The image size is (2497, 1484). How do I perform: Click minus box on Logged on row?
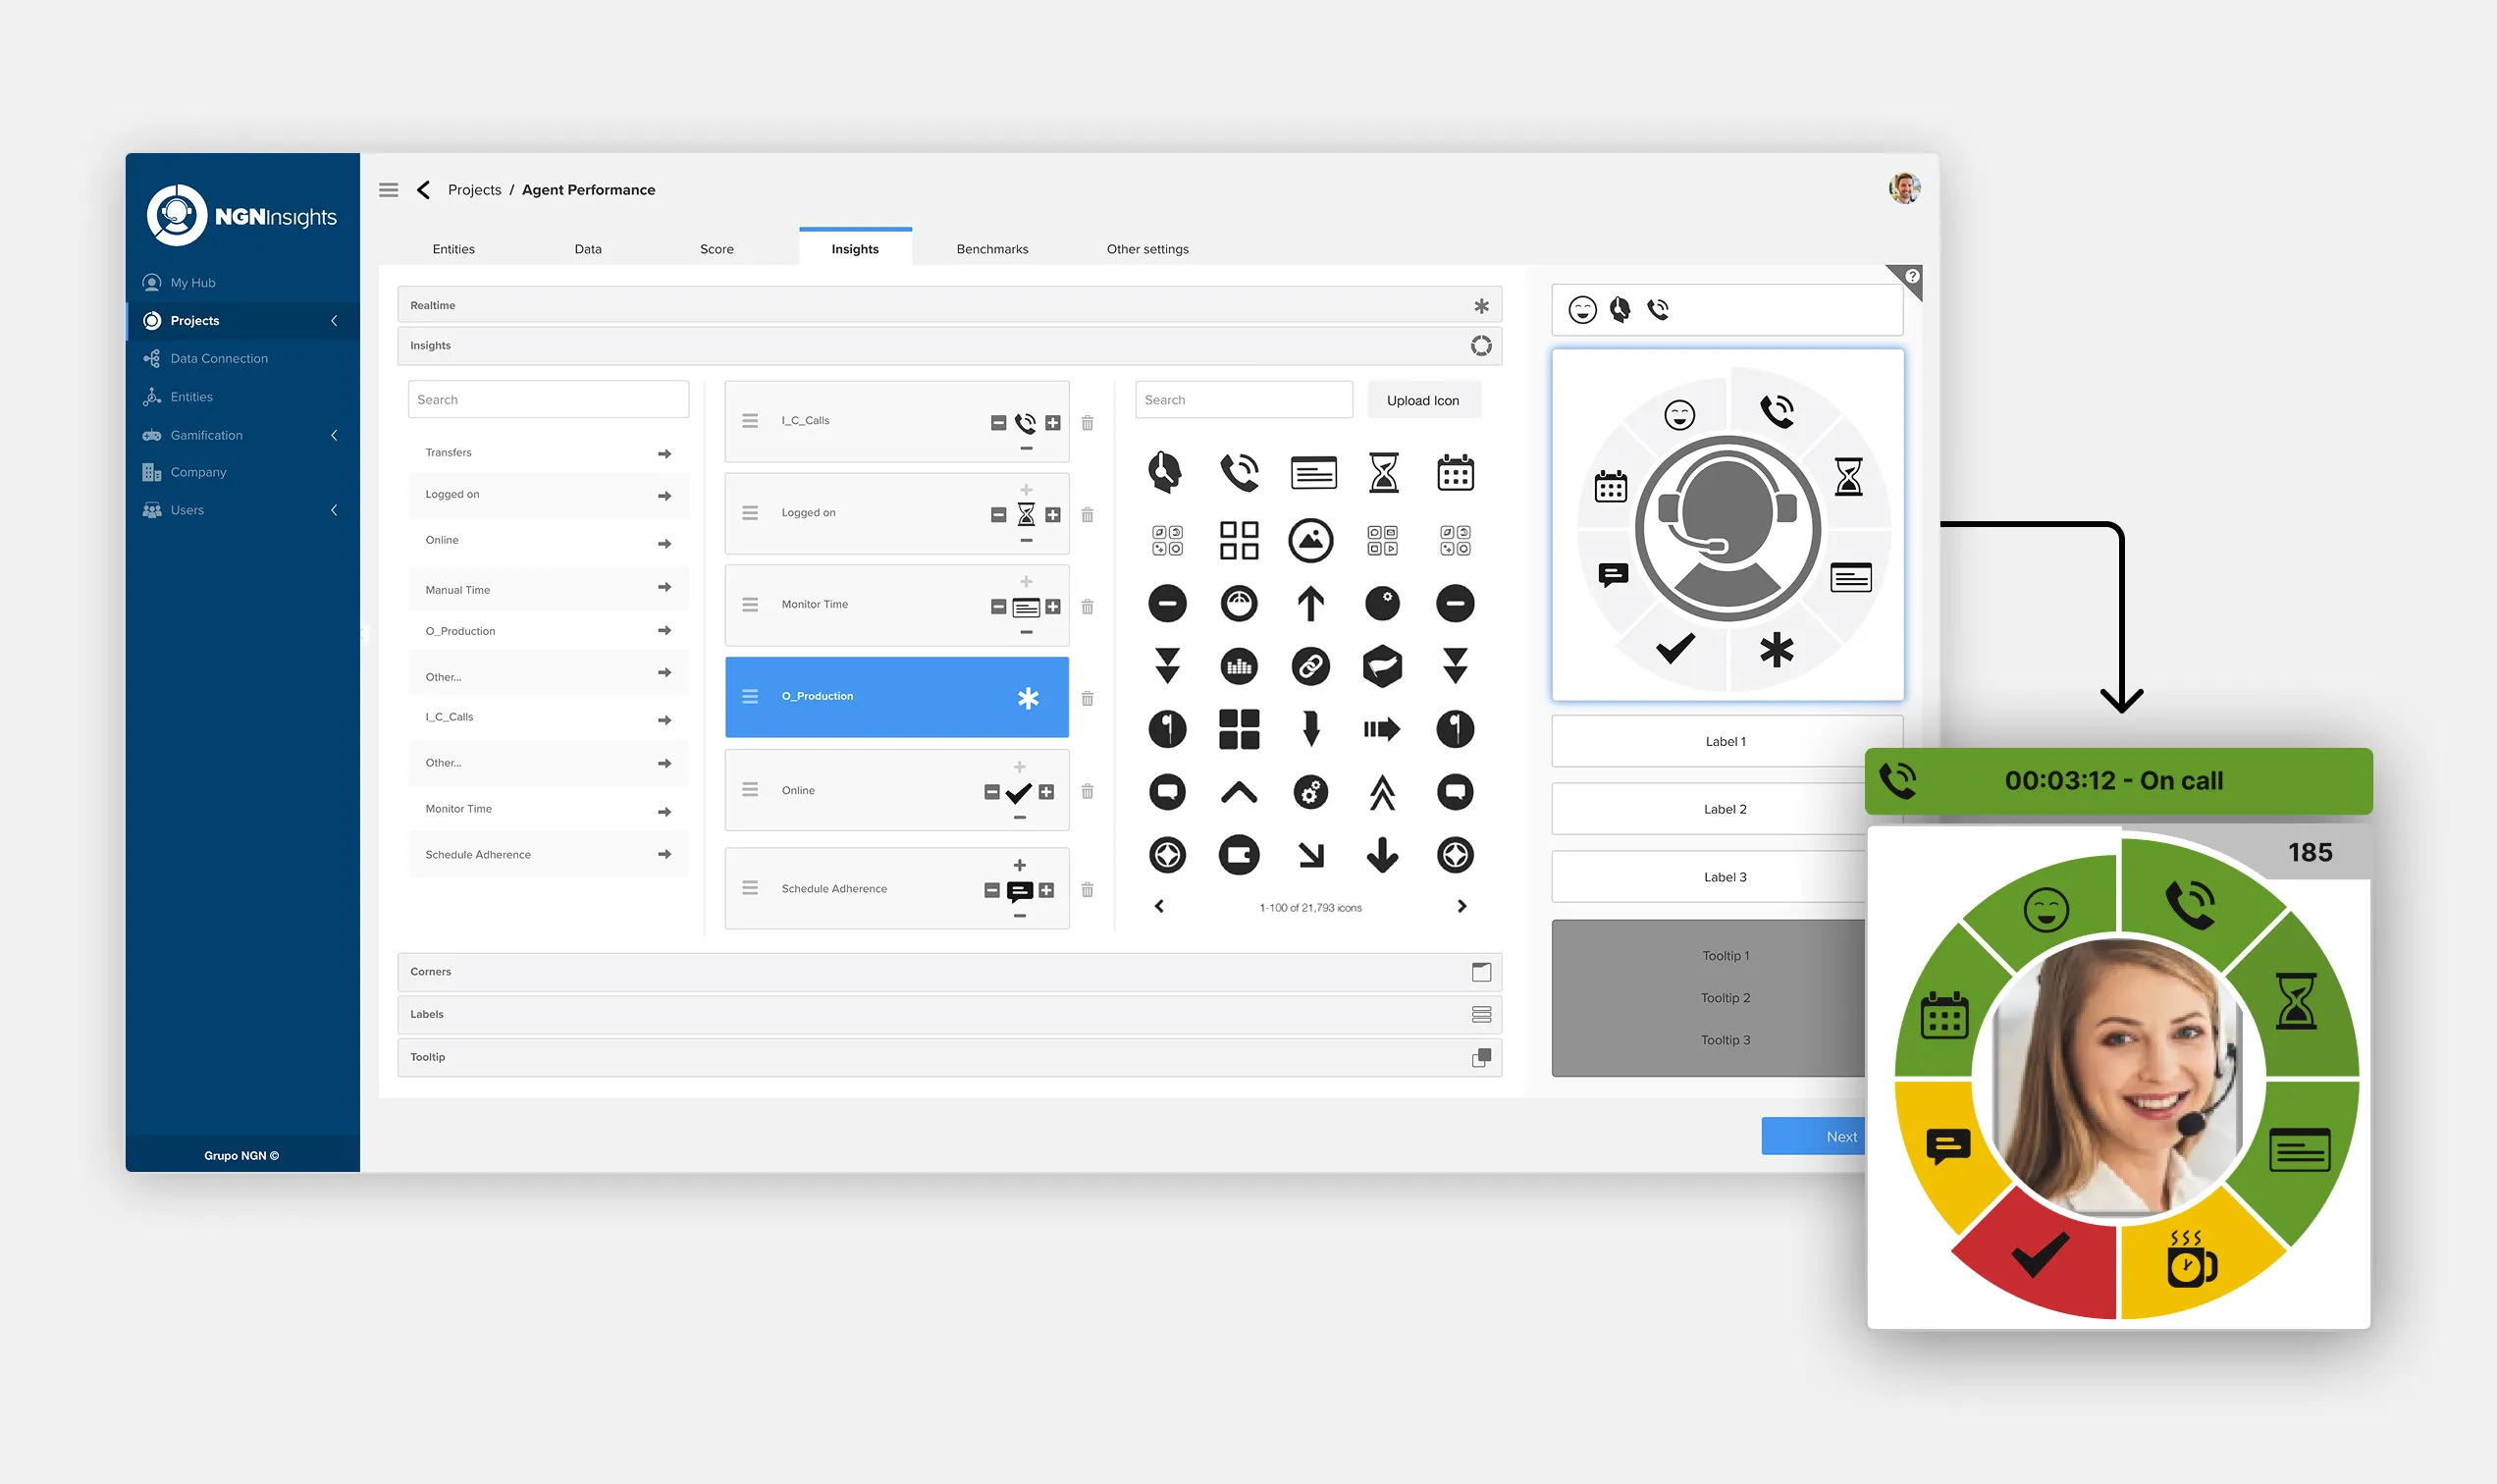997,514
